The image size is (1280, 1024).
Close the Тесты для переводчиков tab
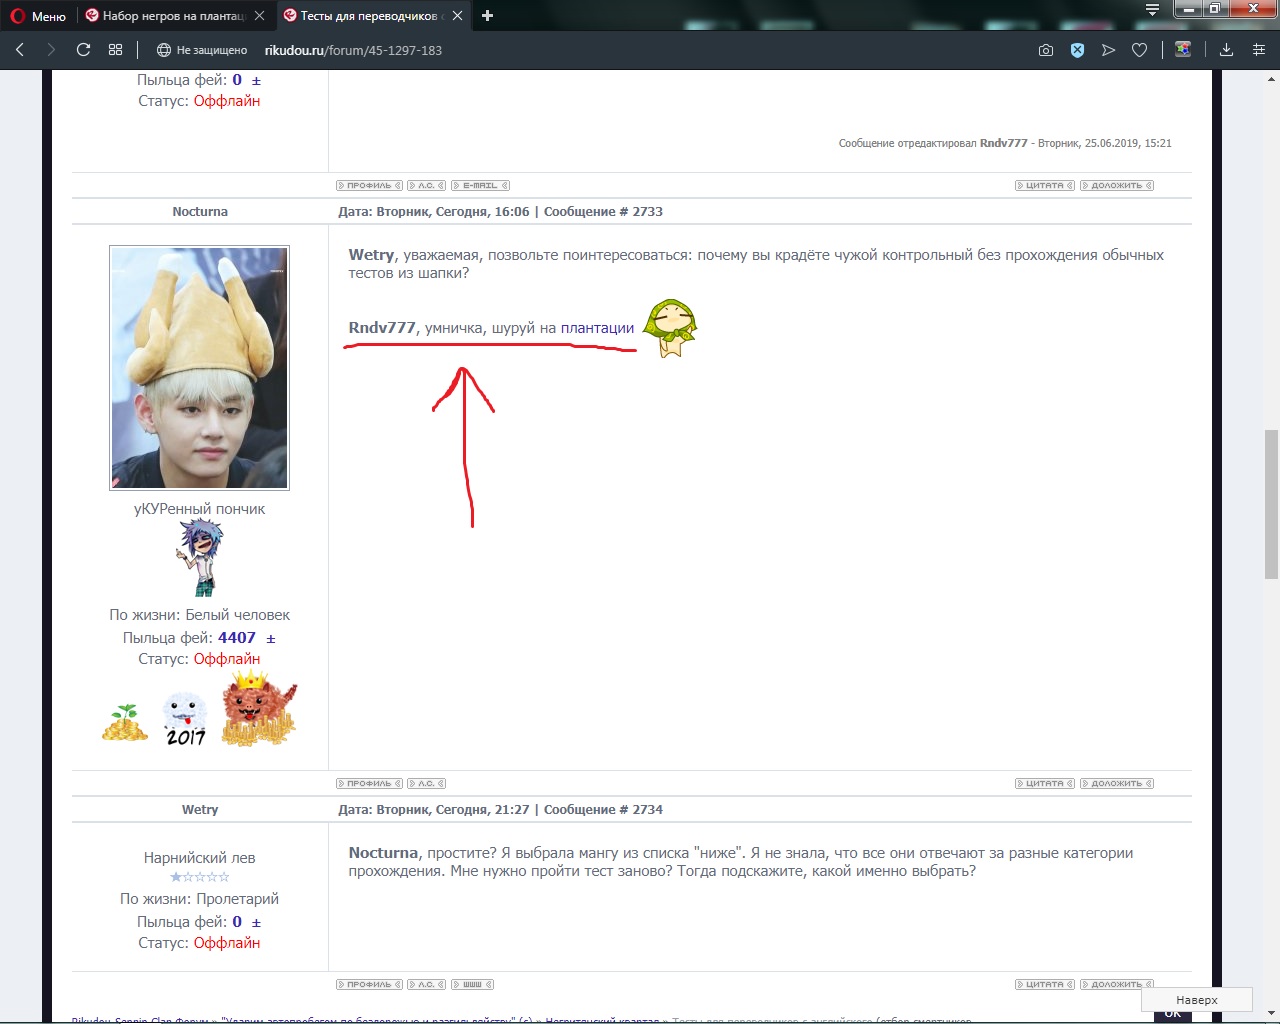point(458,16)
